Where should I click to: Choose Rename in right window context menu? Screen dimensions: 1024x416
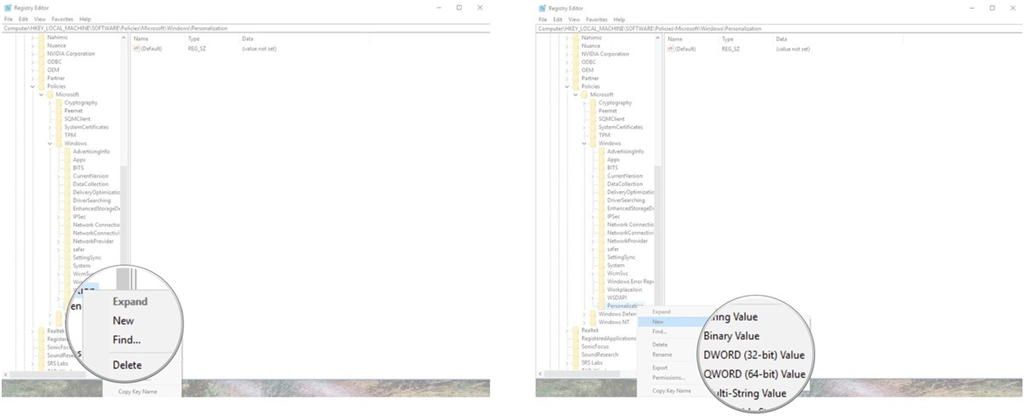pos(662,355)
